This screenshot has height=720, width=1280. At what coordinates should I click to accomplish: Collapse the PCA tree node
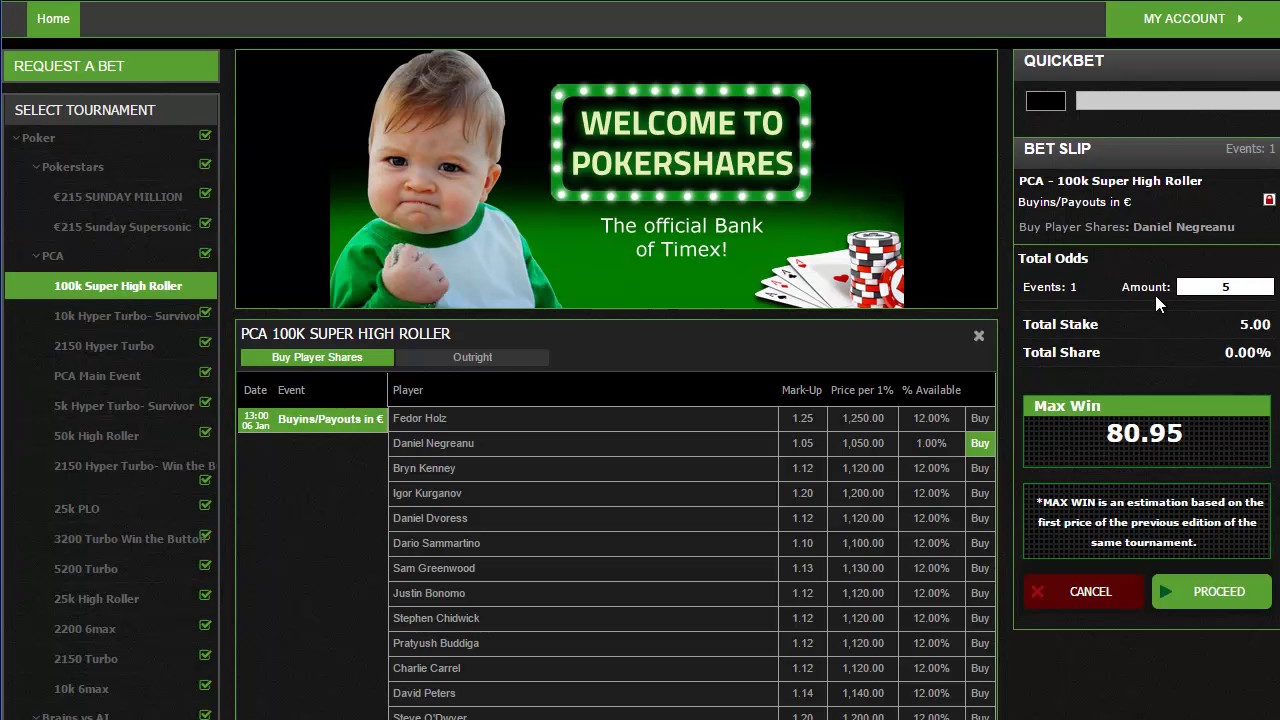tap(36, 256)
